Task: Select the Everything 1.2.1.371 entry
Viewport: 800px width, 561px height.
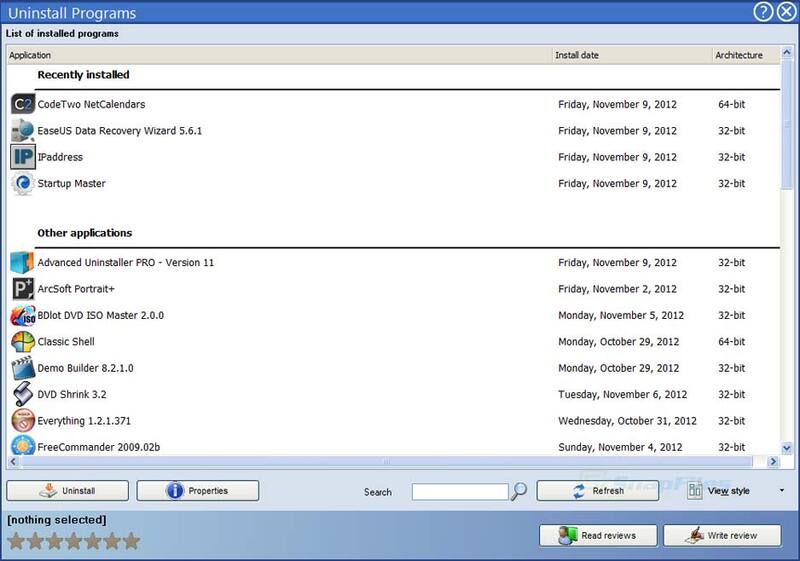Action: pos(84,421)
